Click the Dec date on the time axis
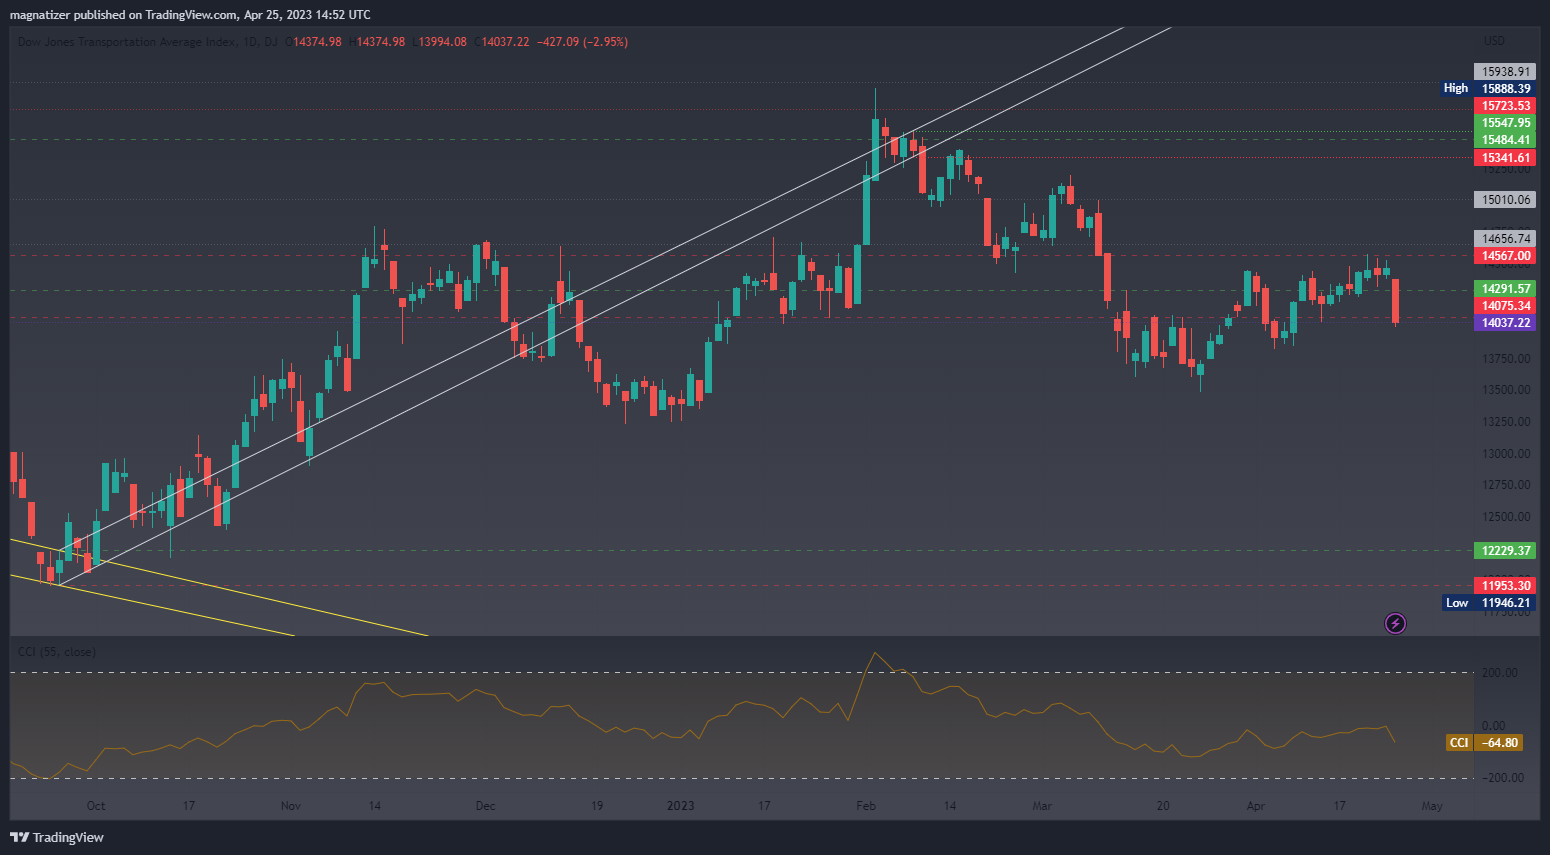This screenshot has width=1550, height=855. click(x=486, y=806)
